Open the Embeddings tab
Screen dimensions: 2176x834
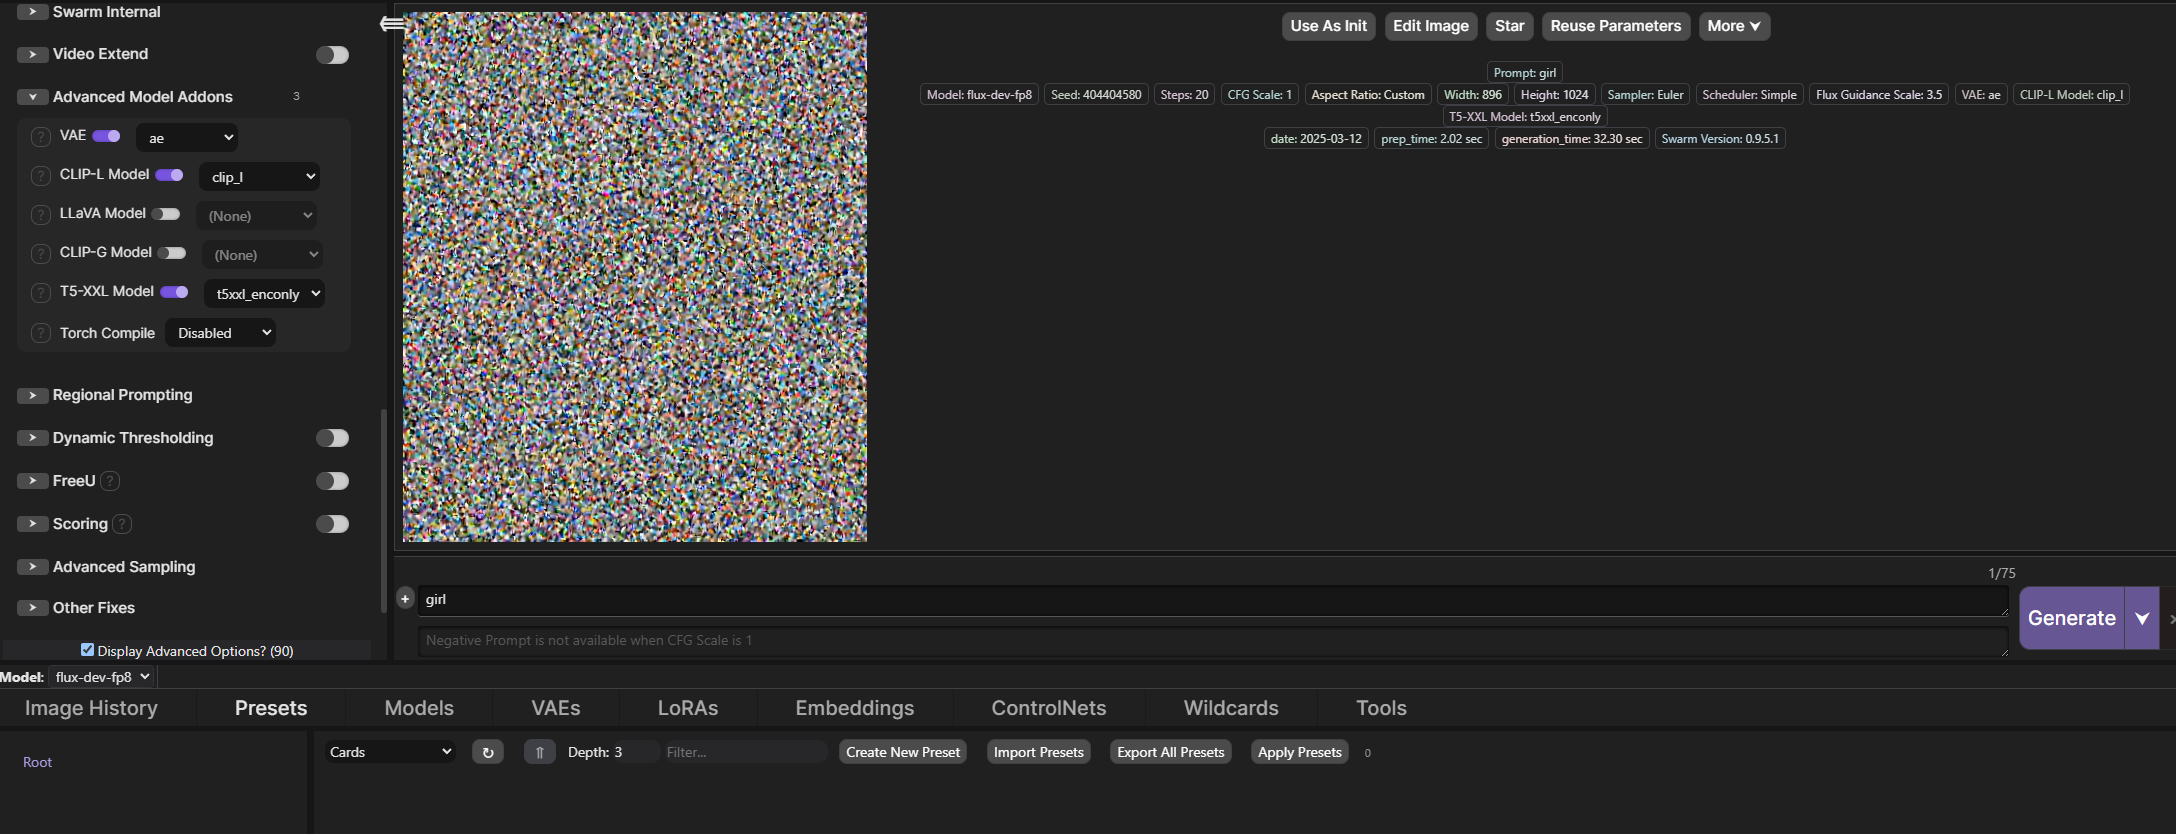pos(855,708)
